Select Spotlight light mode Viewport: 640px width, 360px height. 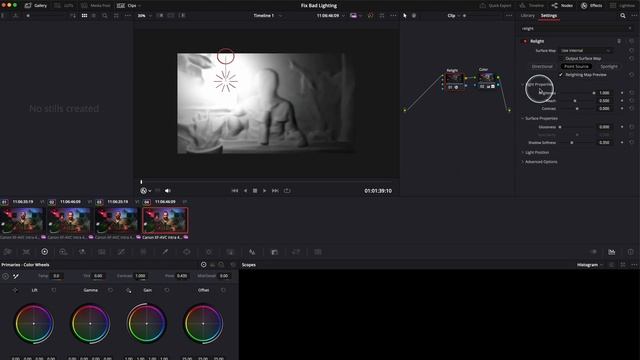[x=609, y=67]
